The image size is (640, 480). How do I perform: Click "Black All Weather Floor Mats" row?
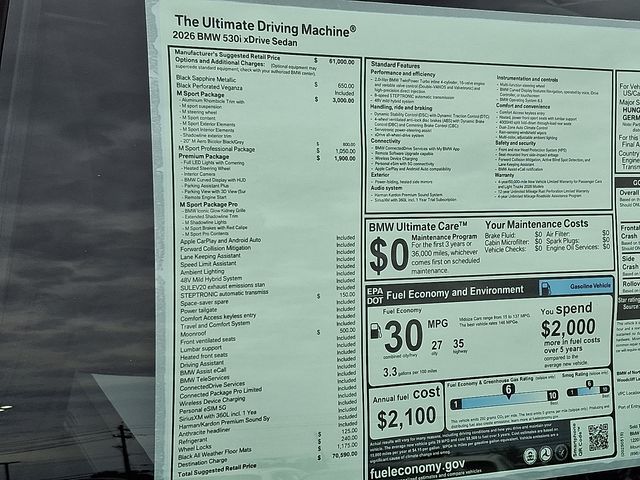pos(215,453)
